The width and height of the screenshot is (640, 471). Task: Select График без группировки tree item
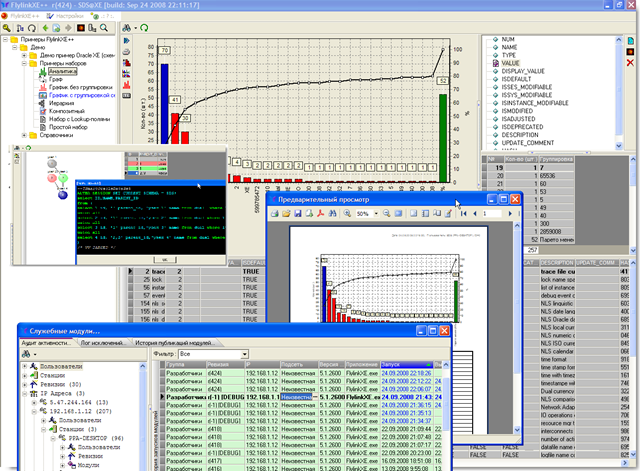pos(80,87)
